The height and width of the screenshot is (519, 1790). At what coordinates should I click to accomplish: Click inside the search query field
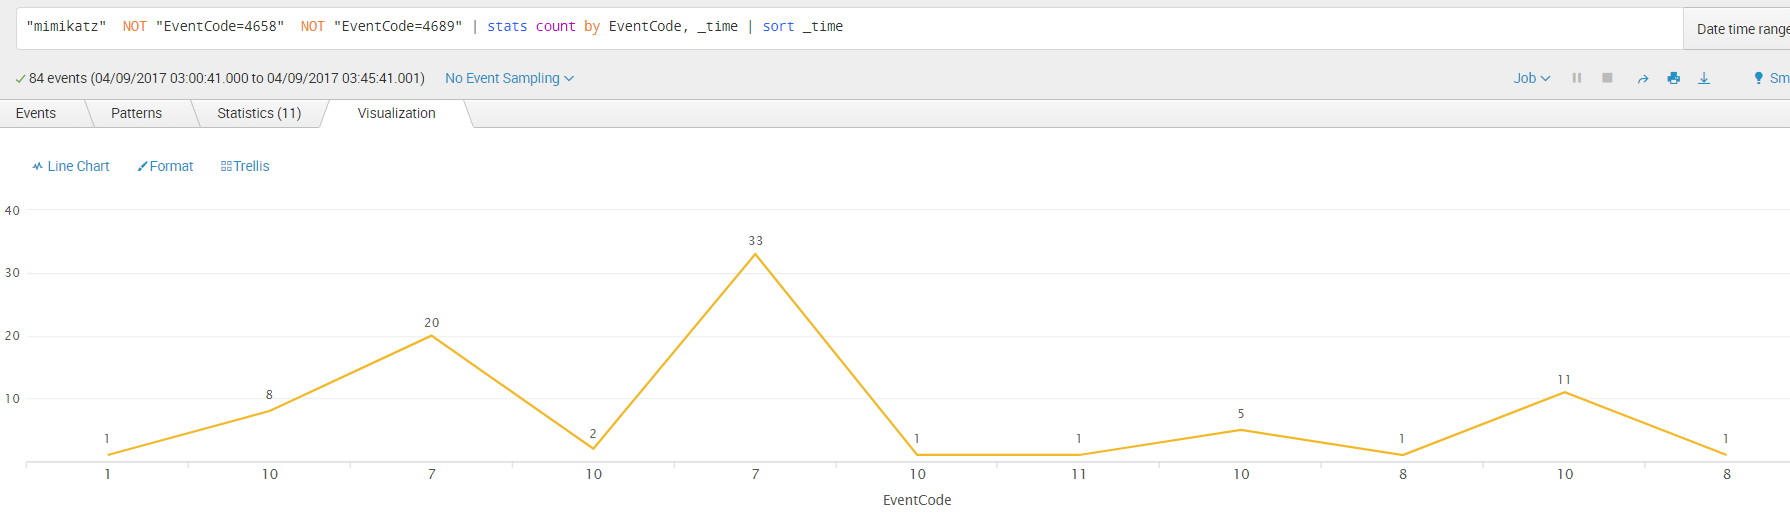click(x=850, y=28)
